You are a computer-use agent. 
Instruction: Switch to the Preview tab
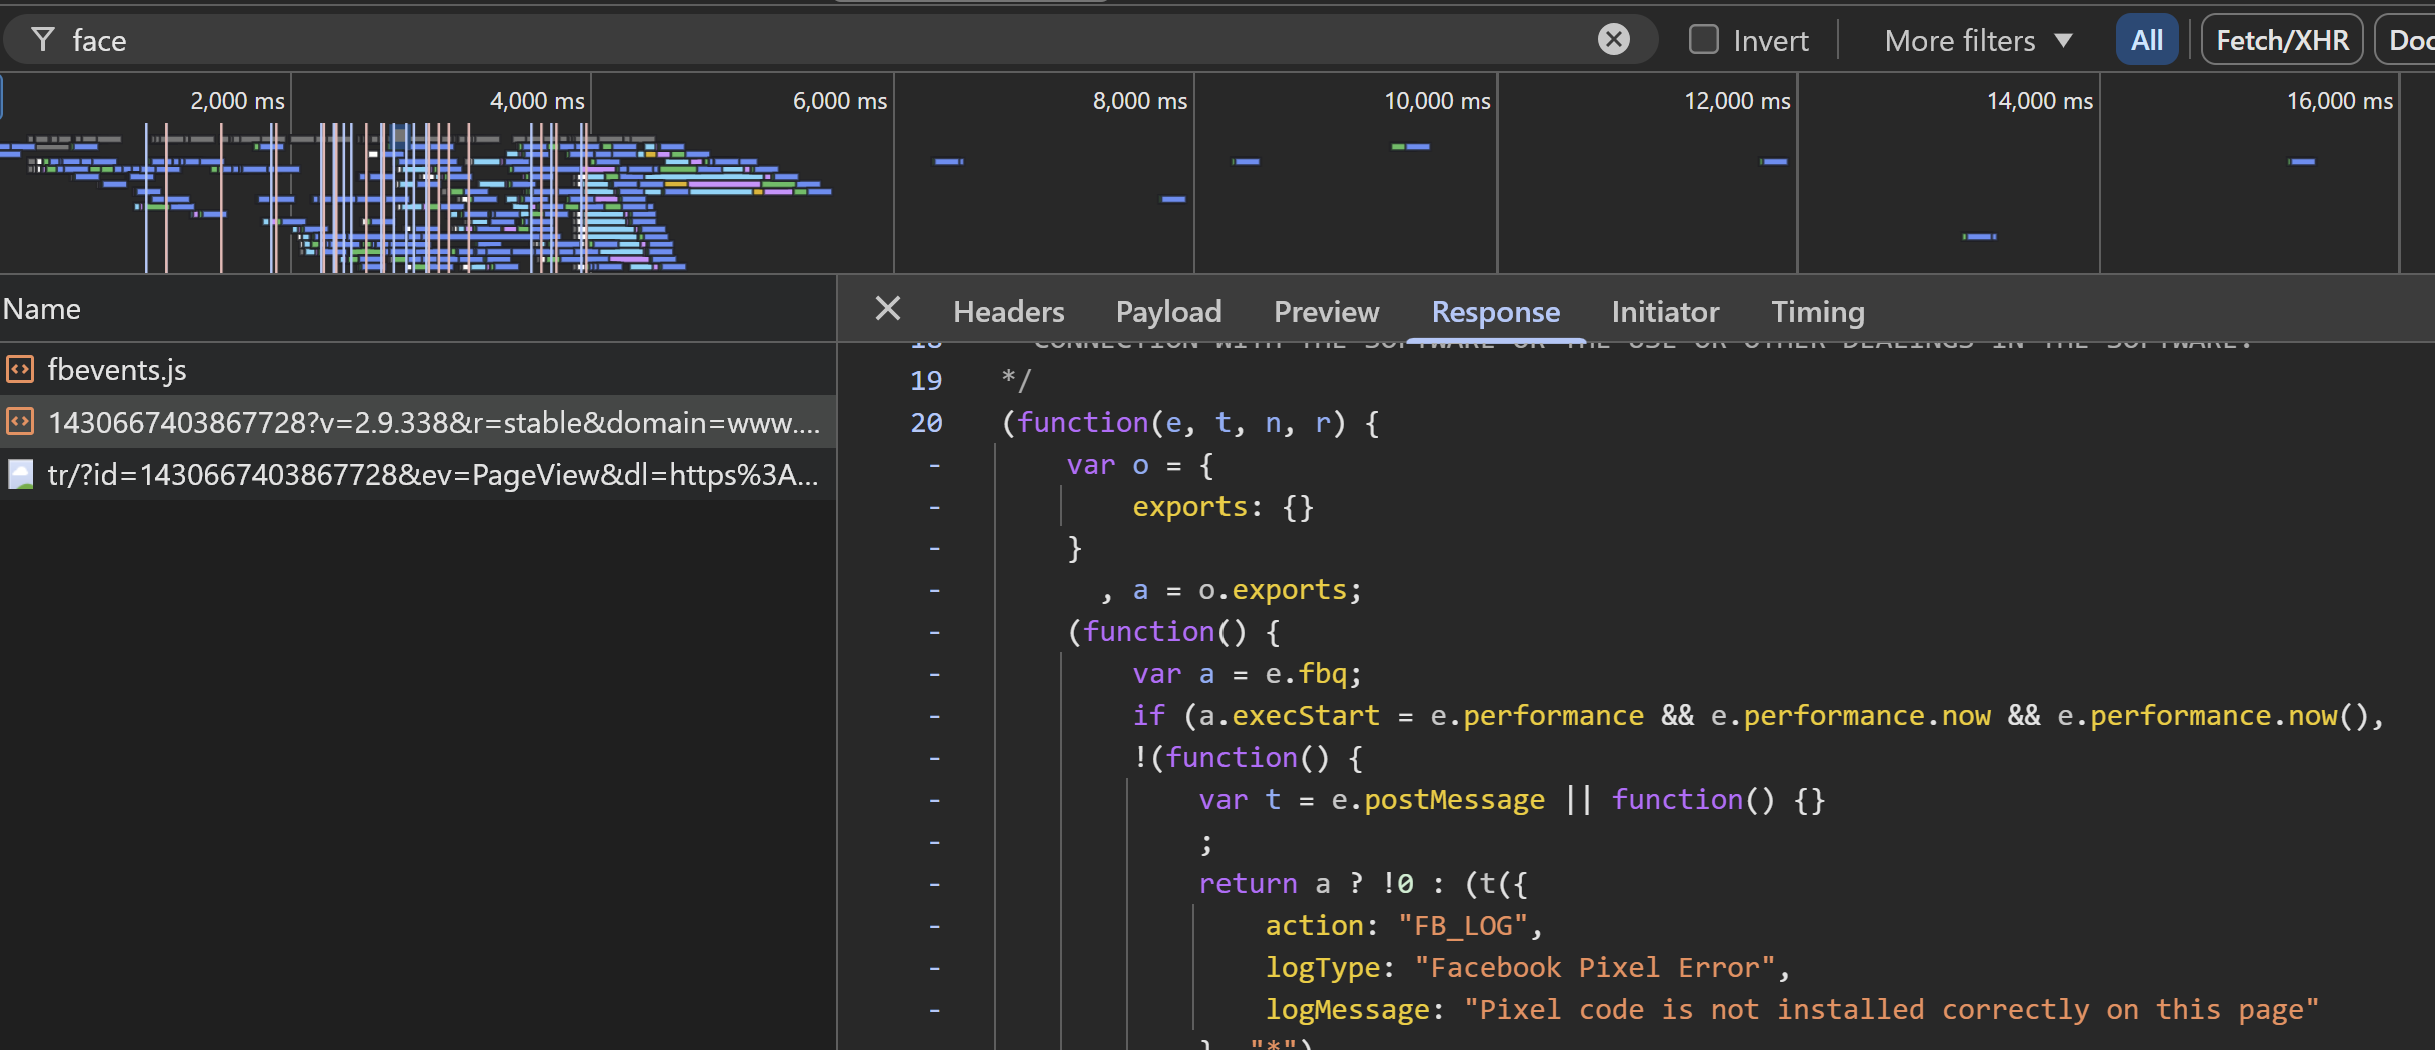[1326, 312]
